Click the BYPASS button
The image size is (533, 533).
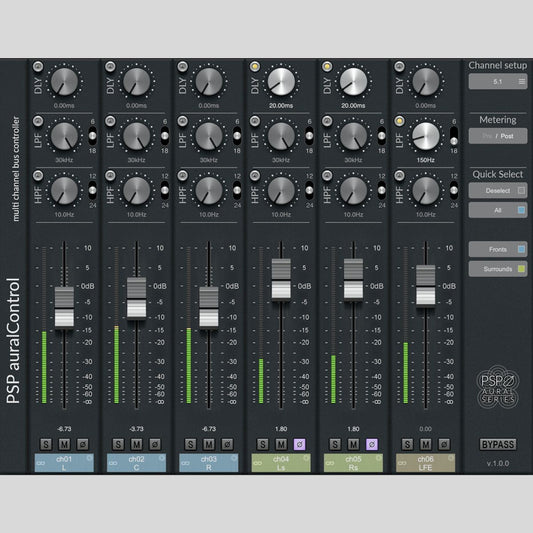498,444
